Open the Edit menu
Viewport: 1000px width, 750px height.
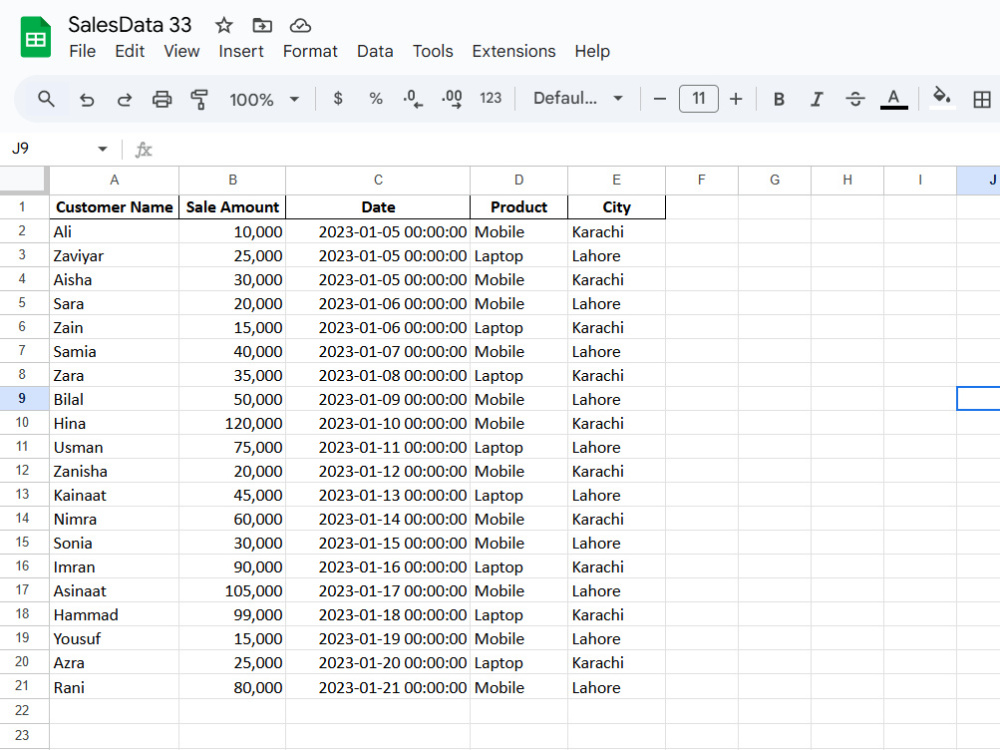tap(129, 51)
